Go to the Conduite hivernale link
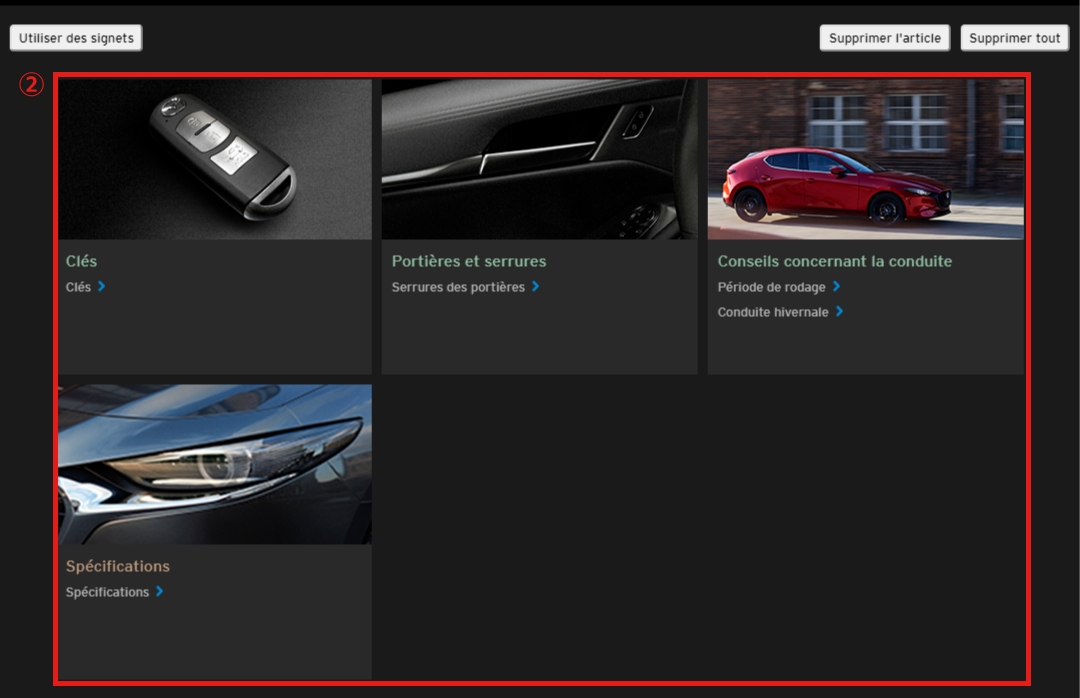1080x698 pixels. (773, 312)
